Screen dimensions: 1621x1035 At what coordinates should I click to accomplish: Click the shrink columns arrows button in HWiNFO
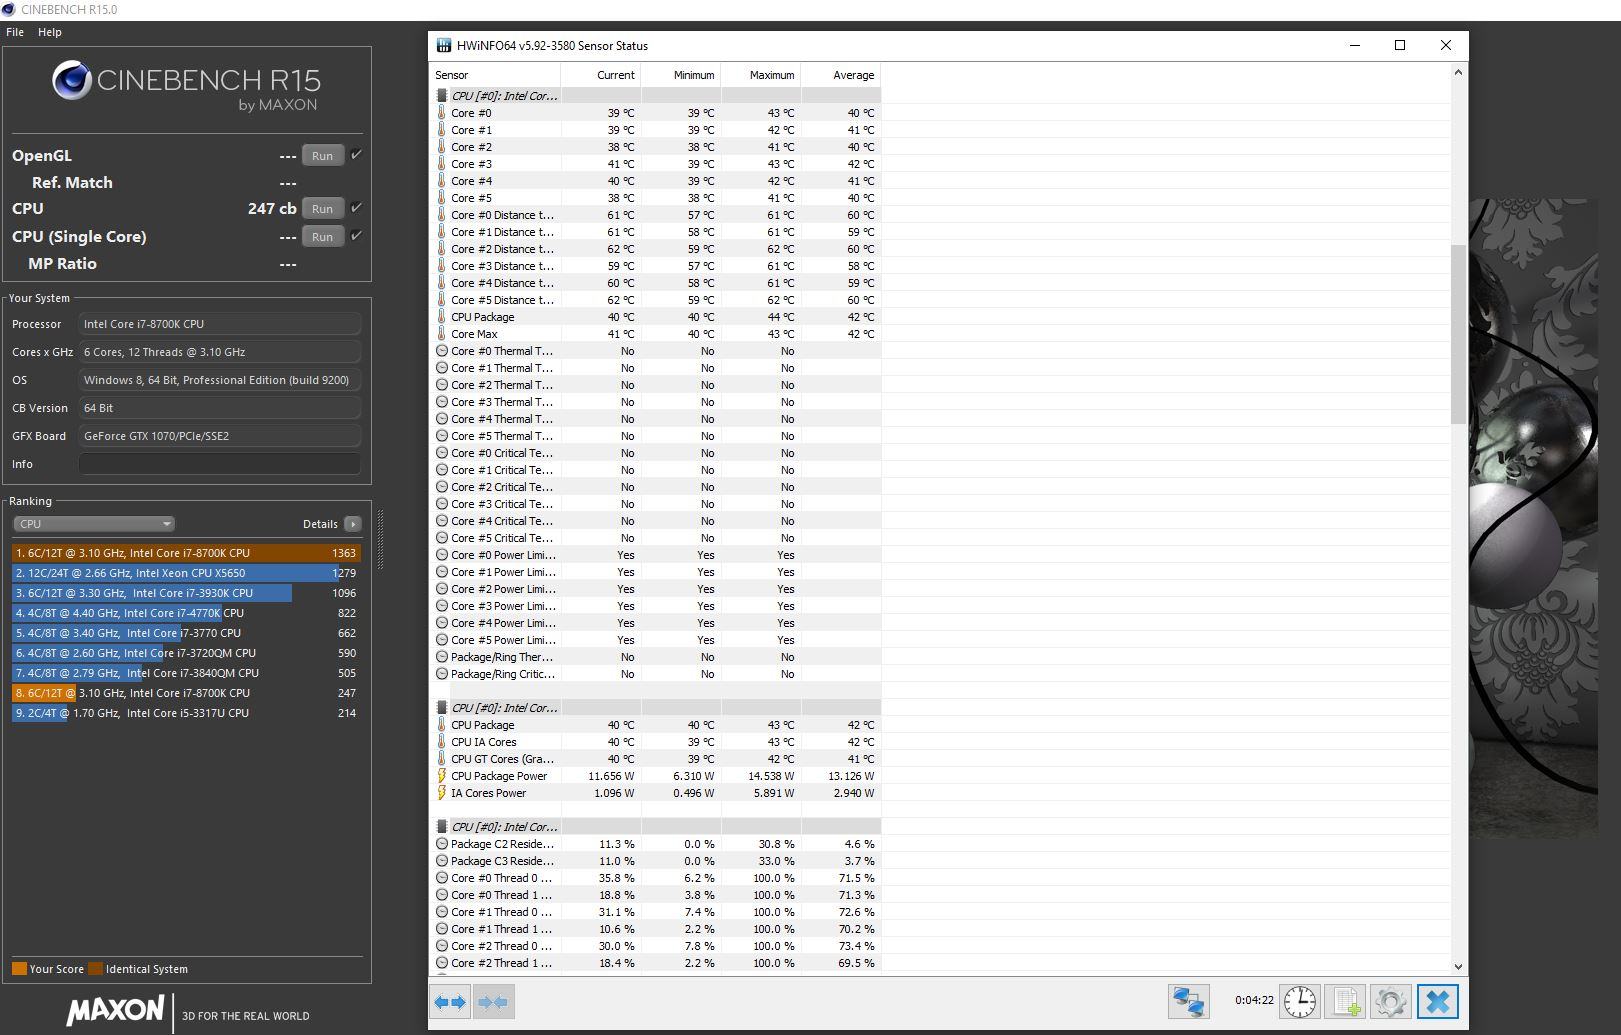pos(494,1001)
